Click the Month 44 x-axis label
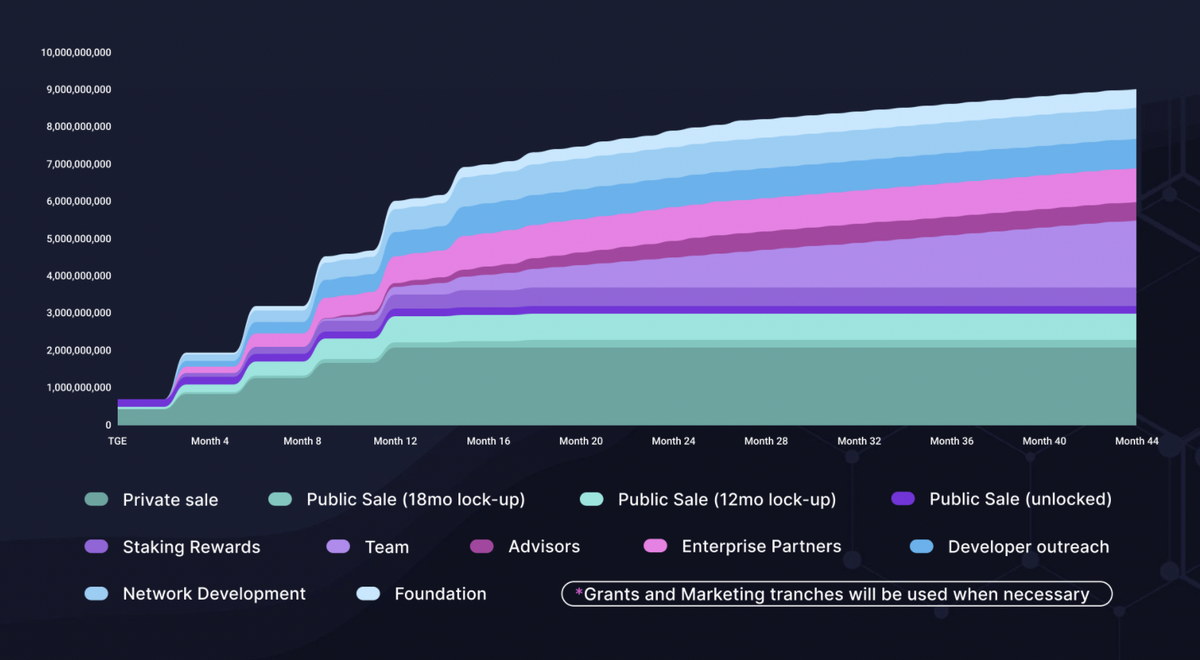Viewport: 1200px width, 660px height. [x=1136, y=441]
